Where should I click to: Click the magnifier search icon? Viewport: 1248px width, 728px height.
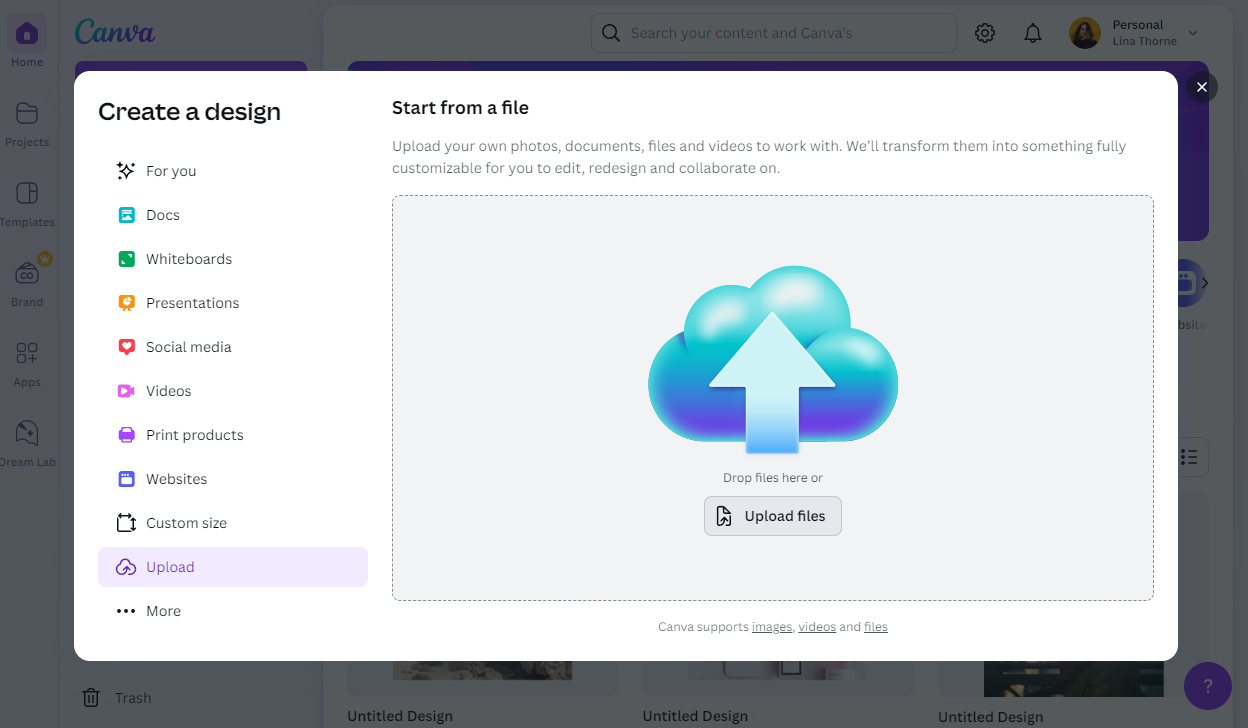tap(611, 33)
